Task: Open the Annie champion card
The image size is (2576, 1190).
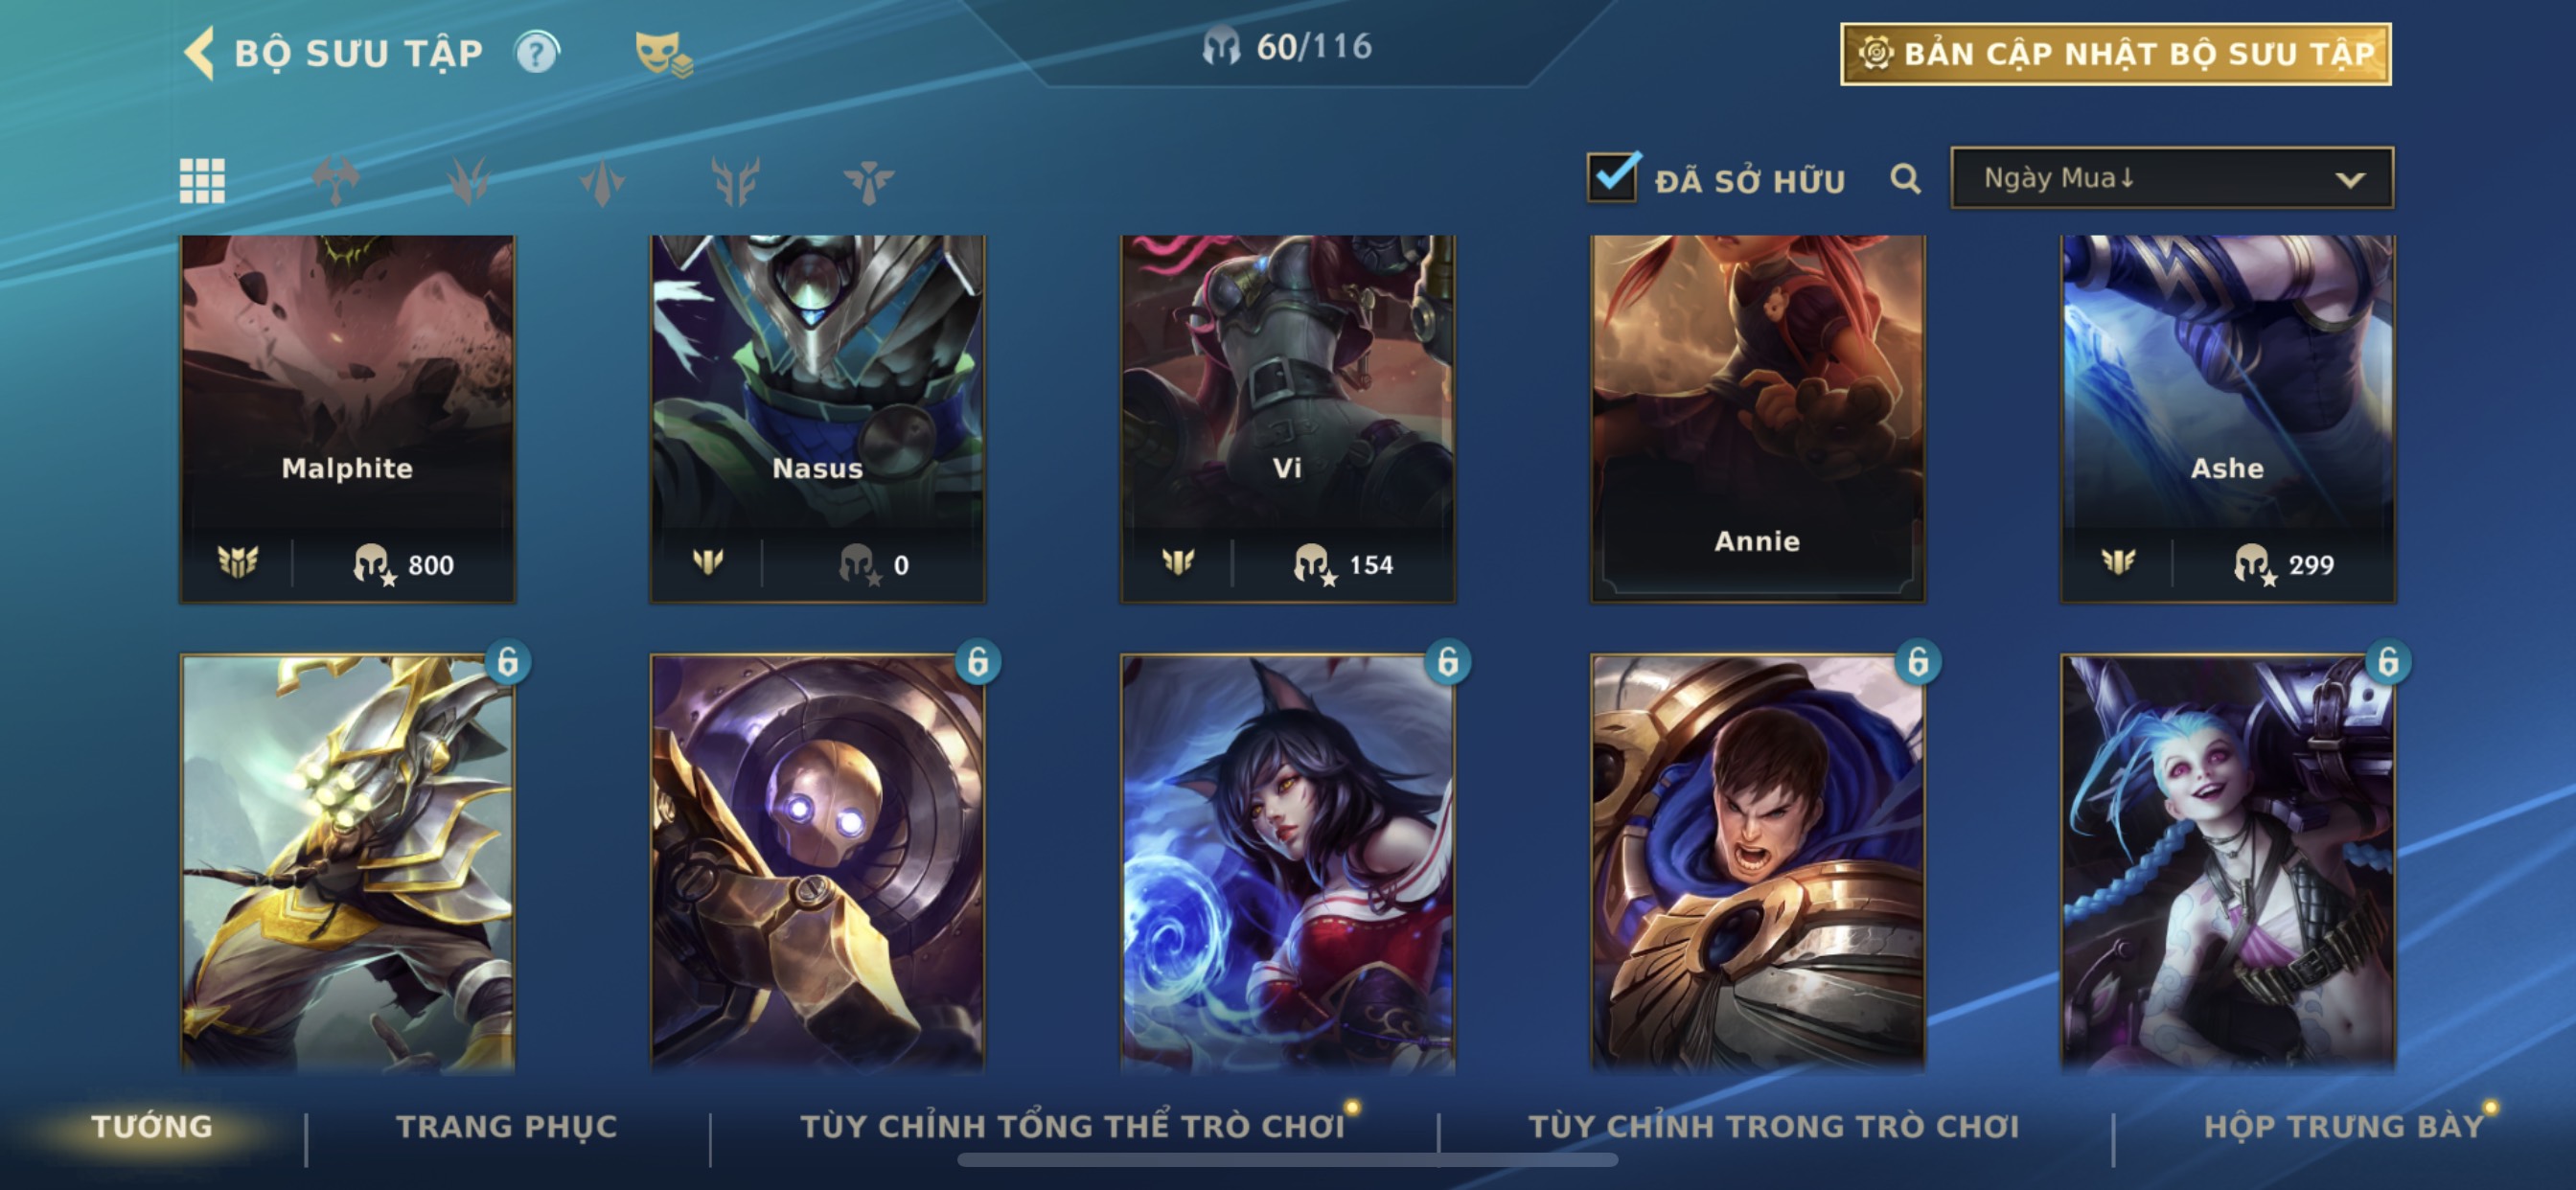Action: click(1757, 419)
